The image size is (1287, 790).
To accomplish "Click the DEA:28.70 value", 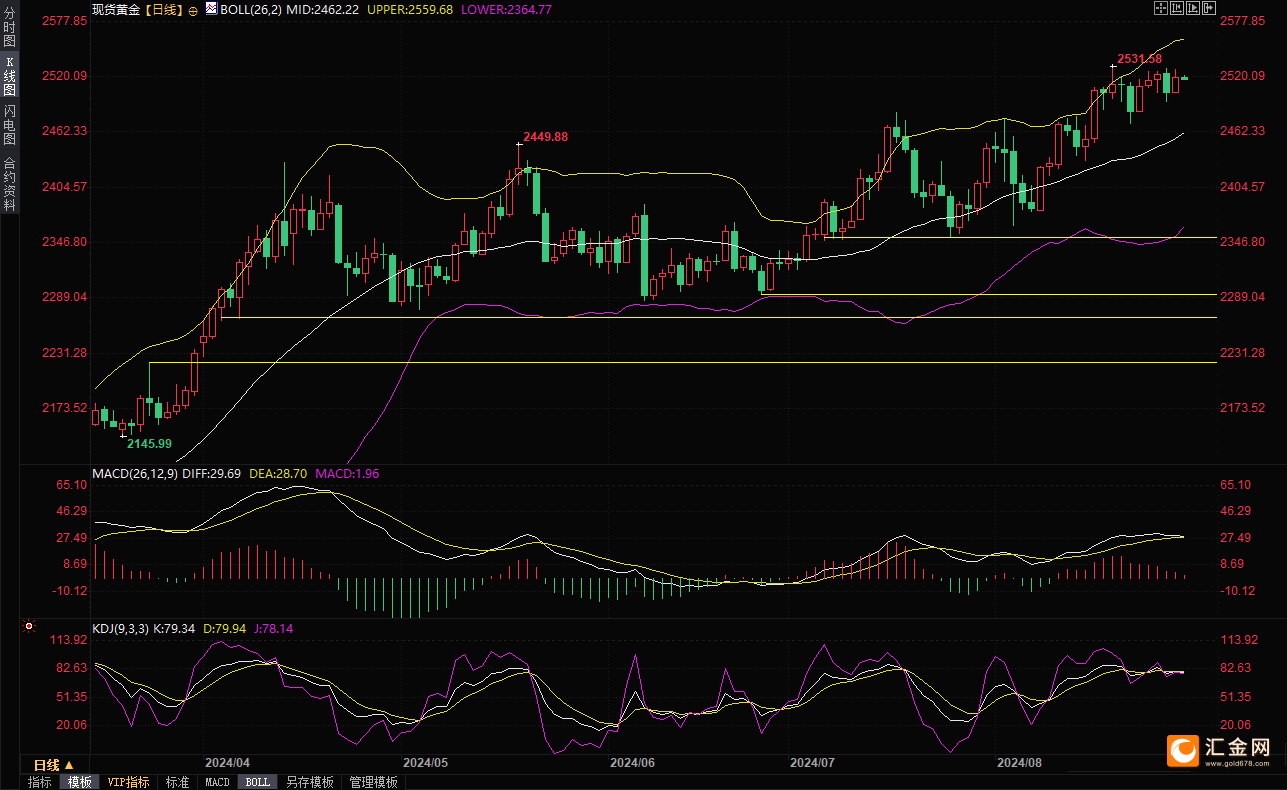I will [279, 473].
